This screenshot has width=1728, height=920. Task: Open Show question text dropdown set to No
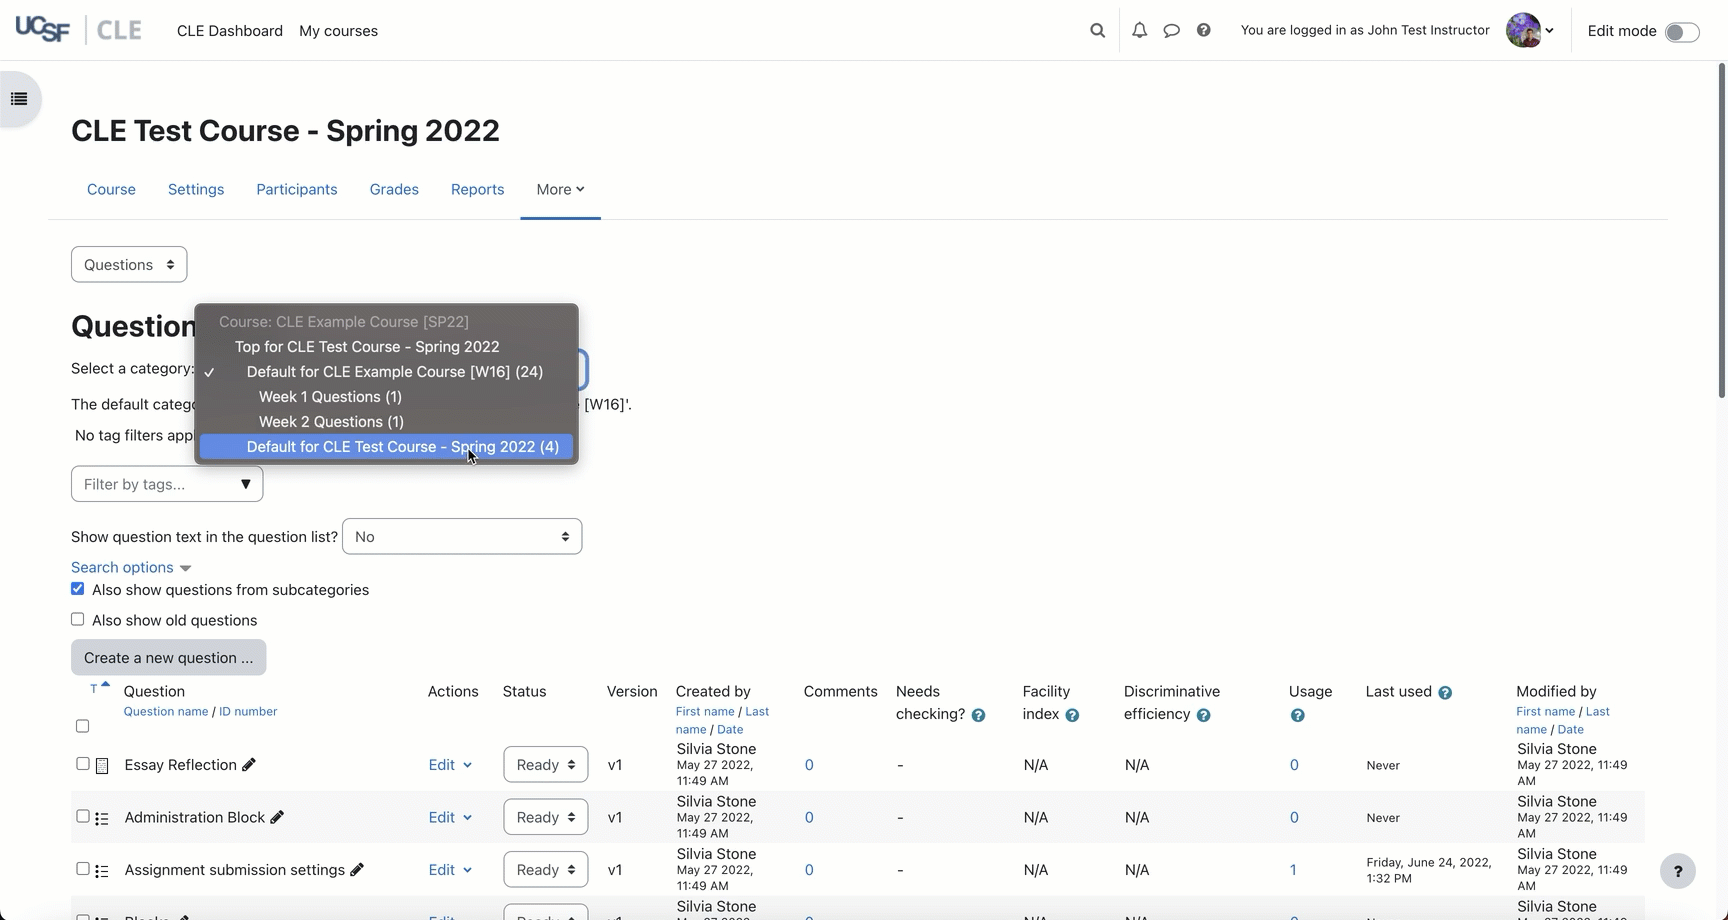(x=462, y=537)
